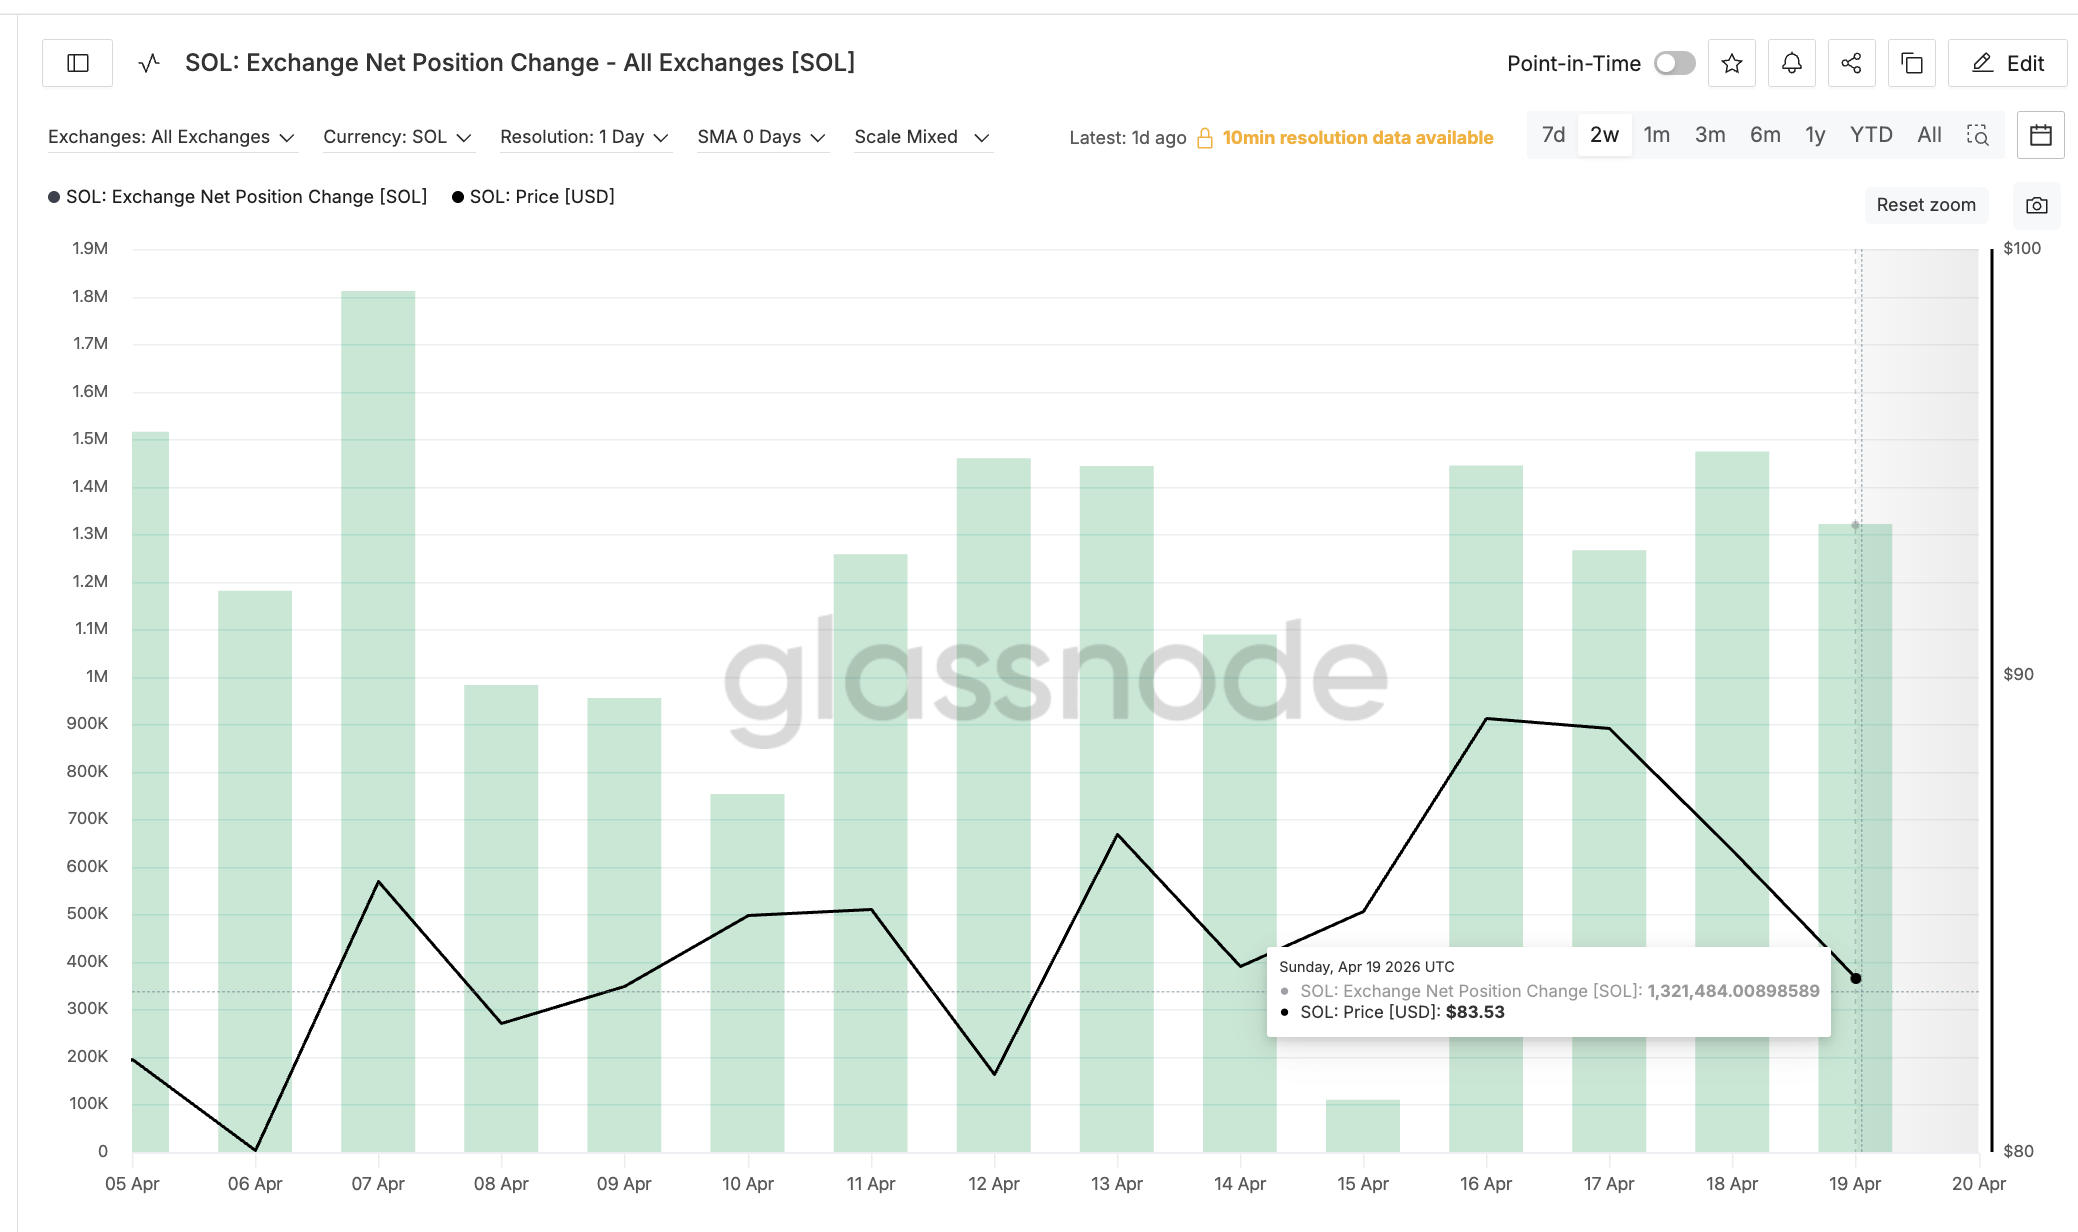Enable the Point-in-Time switch
This screenshot has width=2078, height=1232.
(1674, 63)
